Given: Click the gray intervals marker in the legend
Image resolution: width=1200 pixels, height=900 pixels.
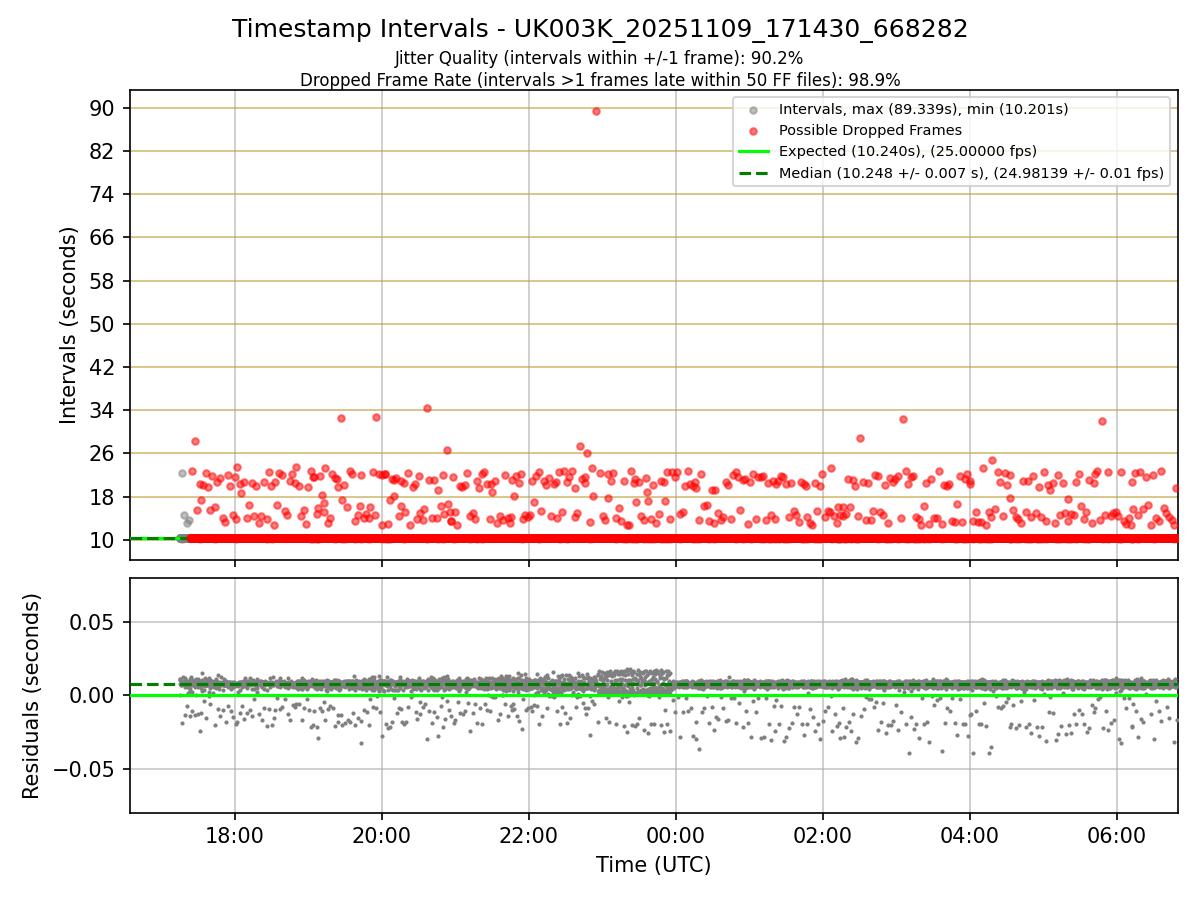Looking at the screenshot, I should (753, 109).
